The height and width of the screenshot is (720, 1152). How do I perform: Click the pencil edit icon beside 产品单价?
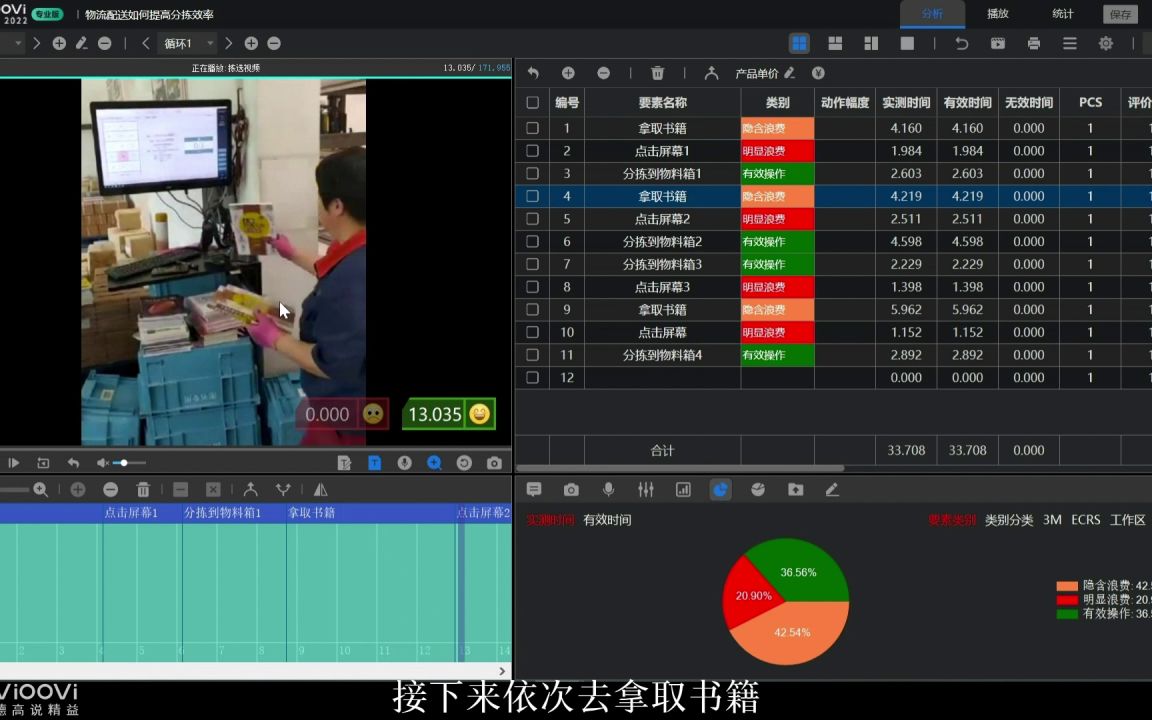[x=791, y=73]
